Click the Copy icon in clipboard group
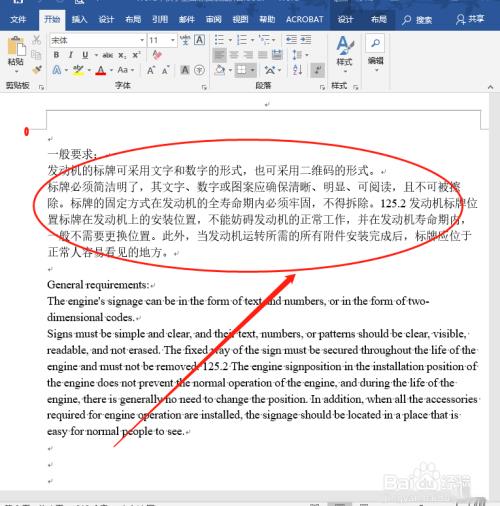Viewport: 500px width, 506px height. 36,54
